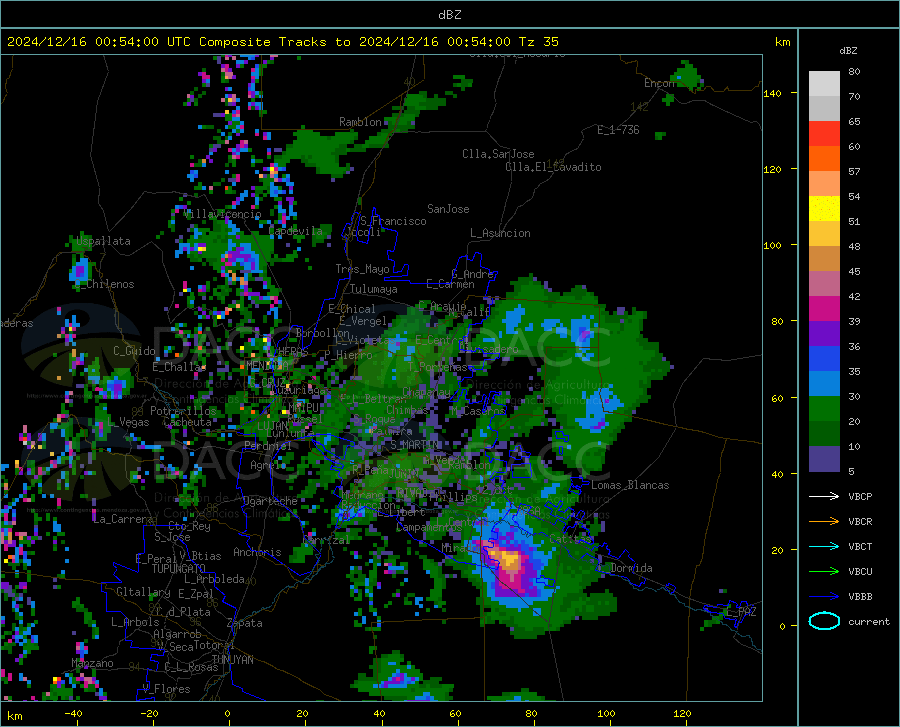Click the 'Perdriel' place label
This screenshot has height=727, width=900.
pyautogui.click(x=268, y=445)
